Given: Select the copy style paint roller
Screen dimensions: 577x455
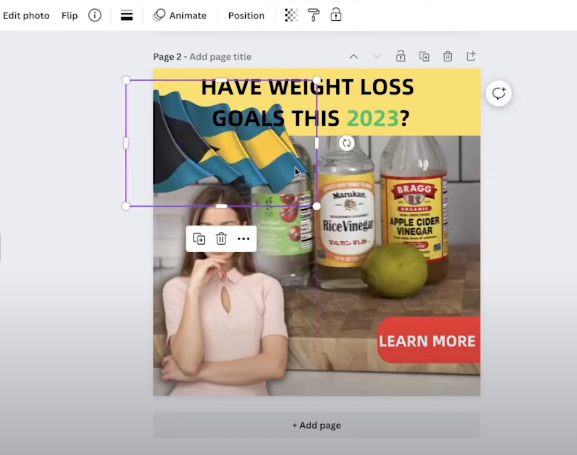Looking at the screenshot, I should 314,15.
